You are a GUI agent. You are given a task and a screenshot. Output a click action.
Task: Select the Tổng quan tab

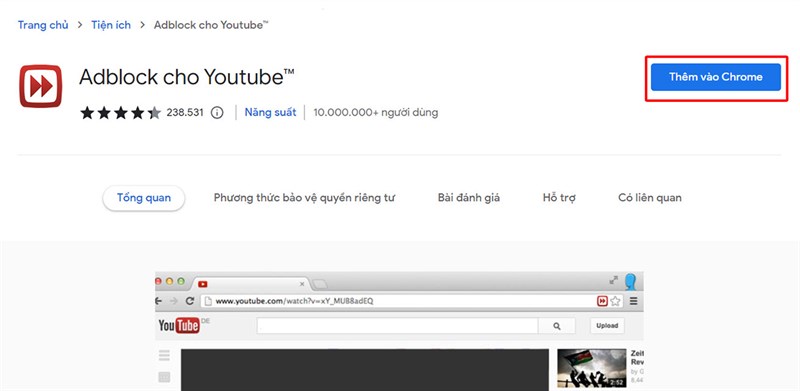pos(144,198)
